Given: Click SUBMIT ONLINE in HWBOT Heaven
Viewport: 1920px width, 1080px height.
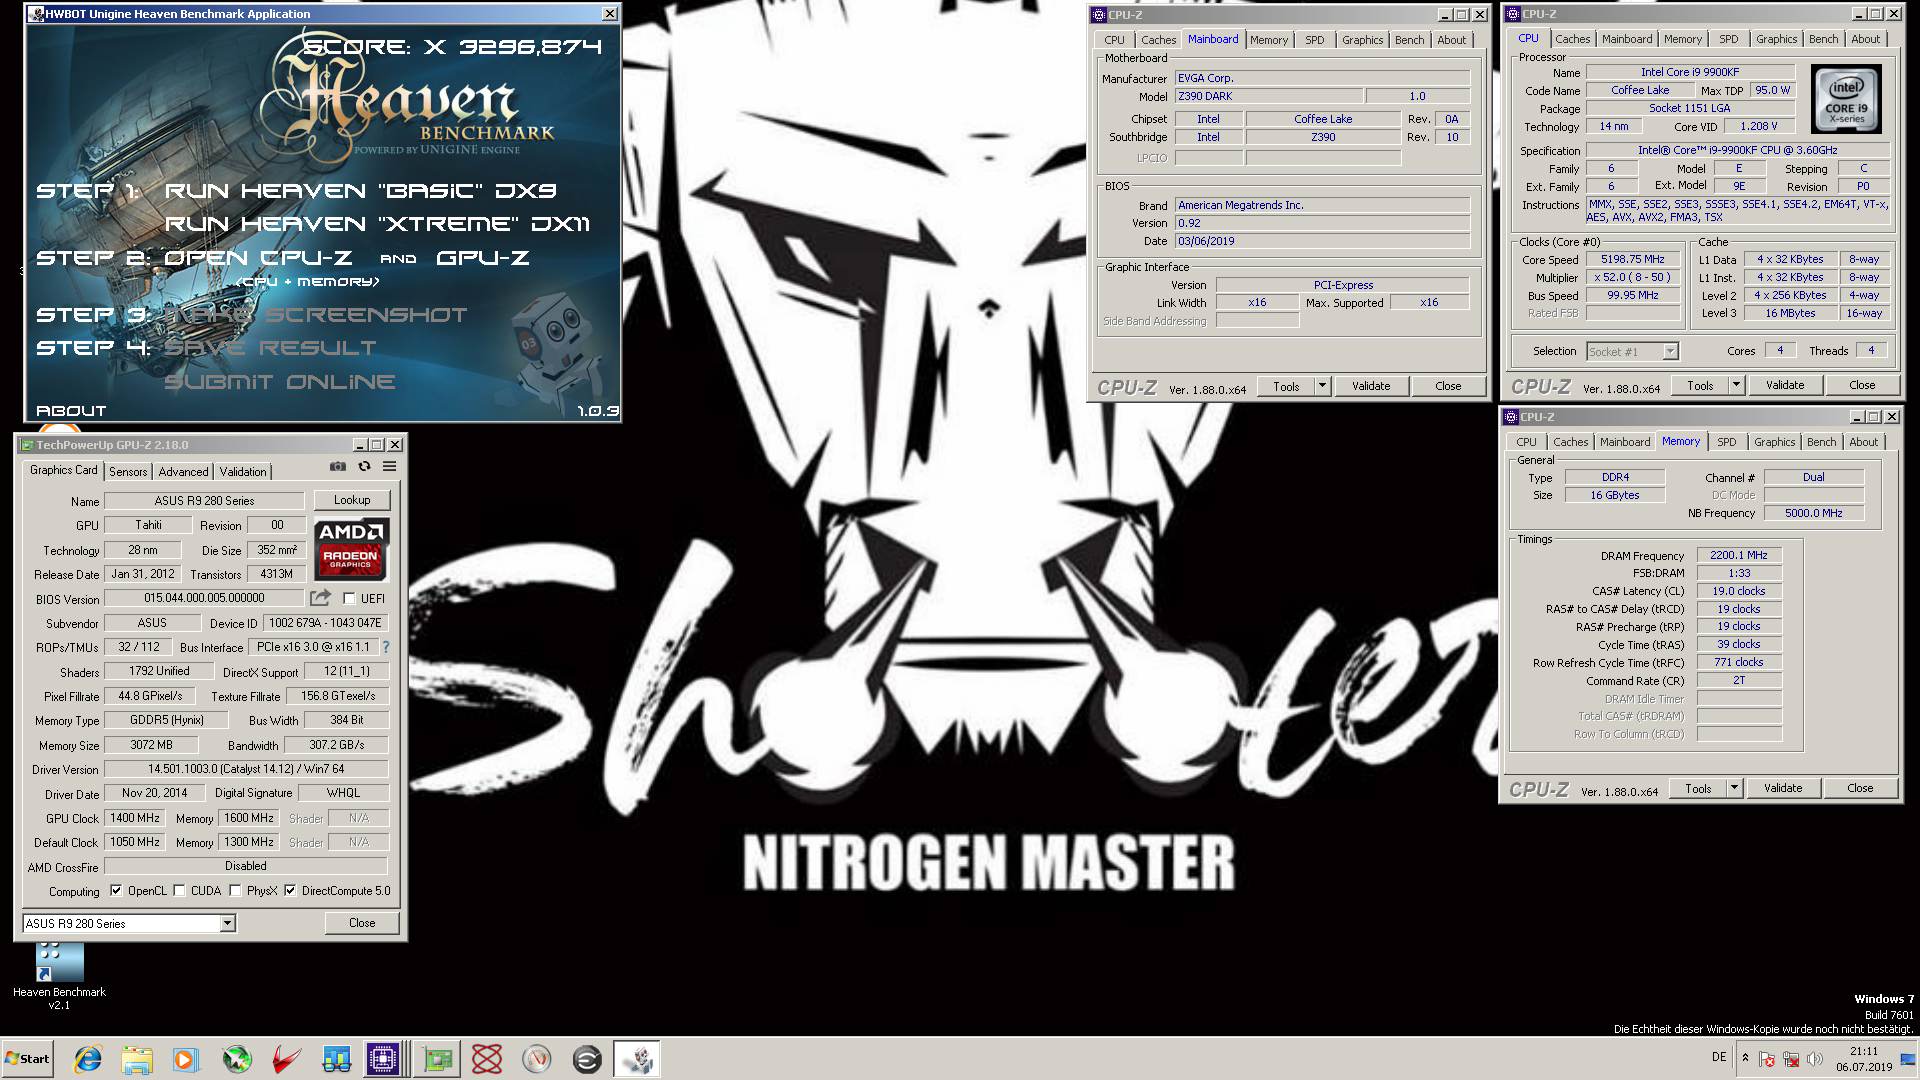Looking at the screenshot, I should pyautogui.click(x=280, y=381).
